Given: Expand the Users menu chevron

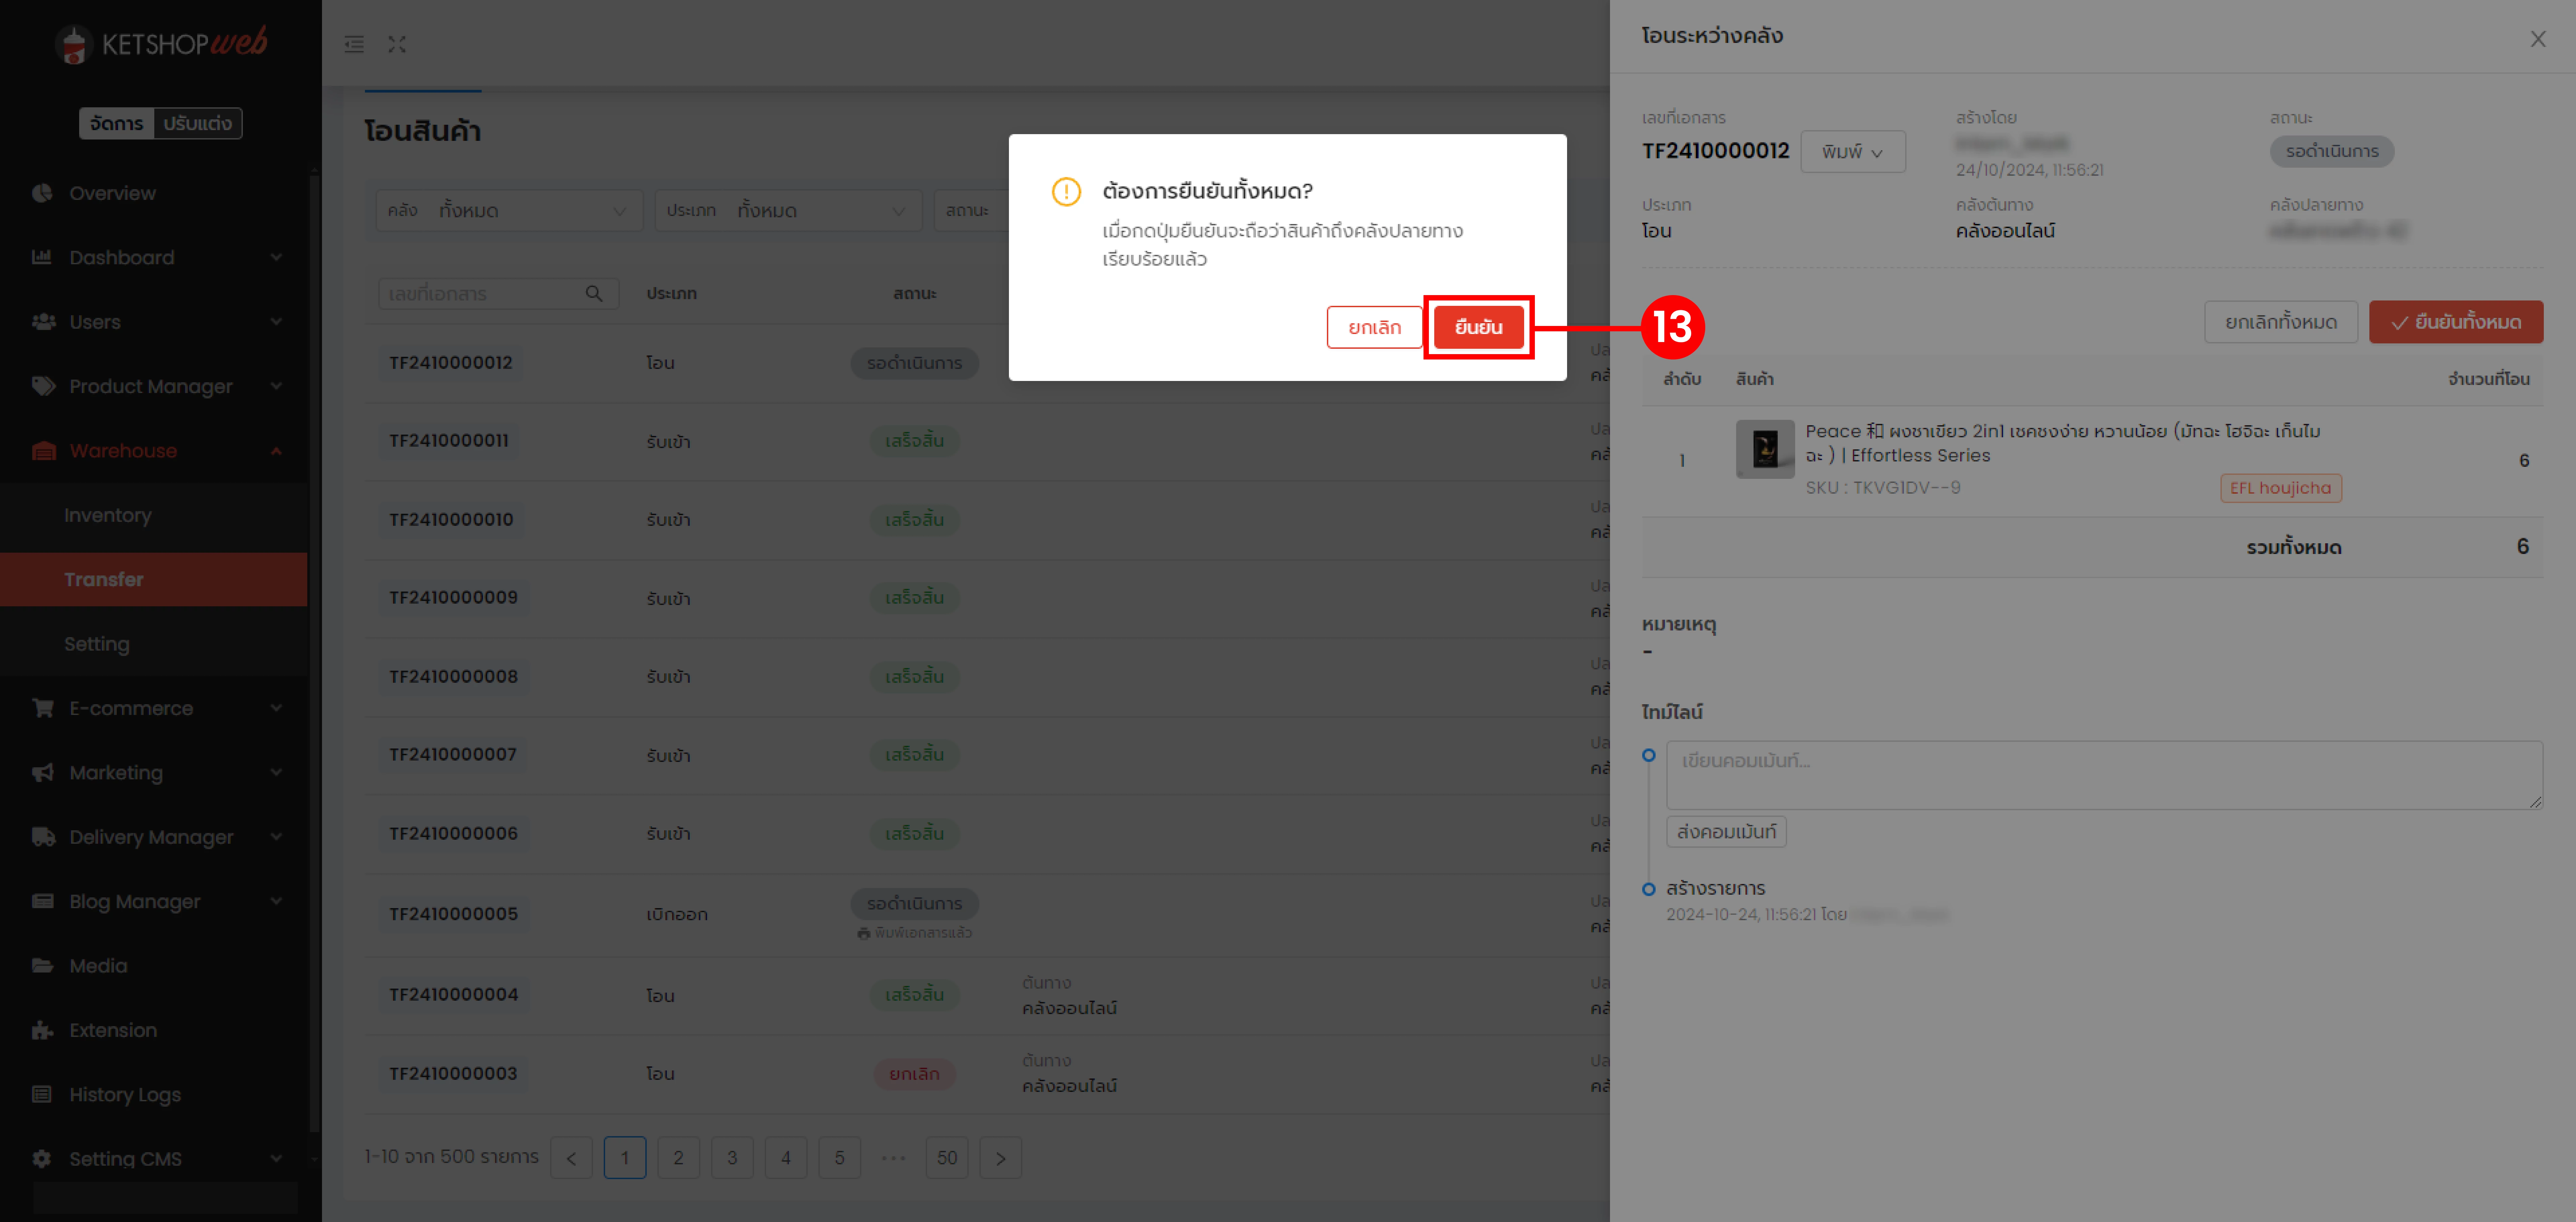Looking at the screenshot, I should pyautogui.click(x=276, y=322).
